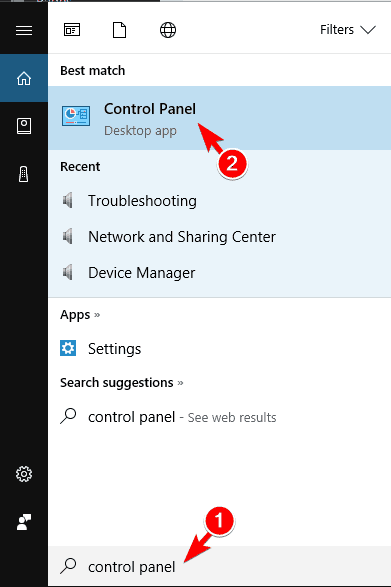Filter results by Apps icon
Viewport: 391px width, 587px height.
(72, 30)
